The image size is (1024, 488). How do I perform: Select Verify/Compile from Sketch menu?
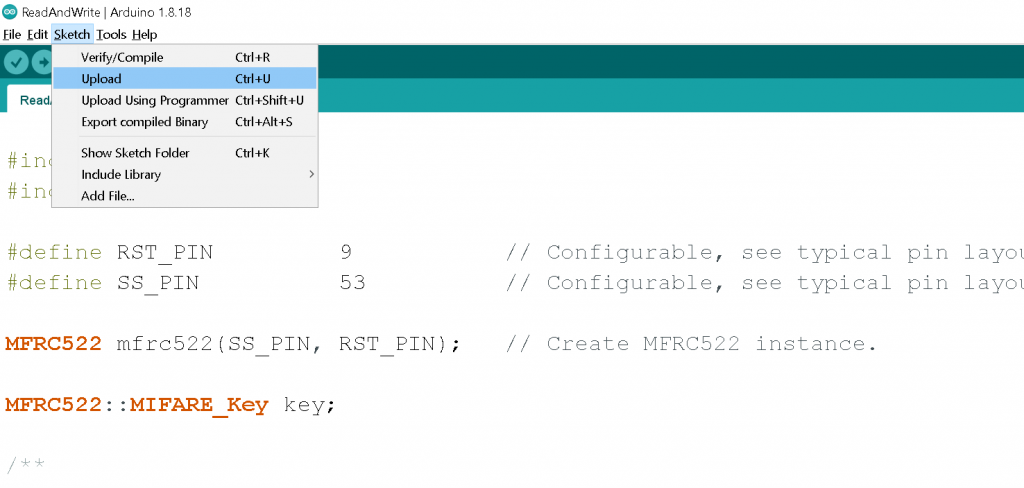(122, 57)
